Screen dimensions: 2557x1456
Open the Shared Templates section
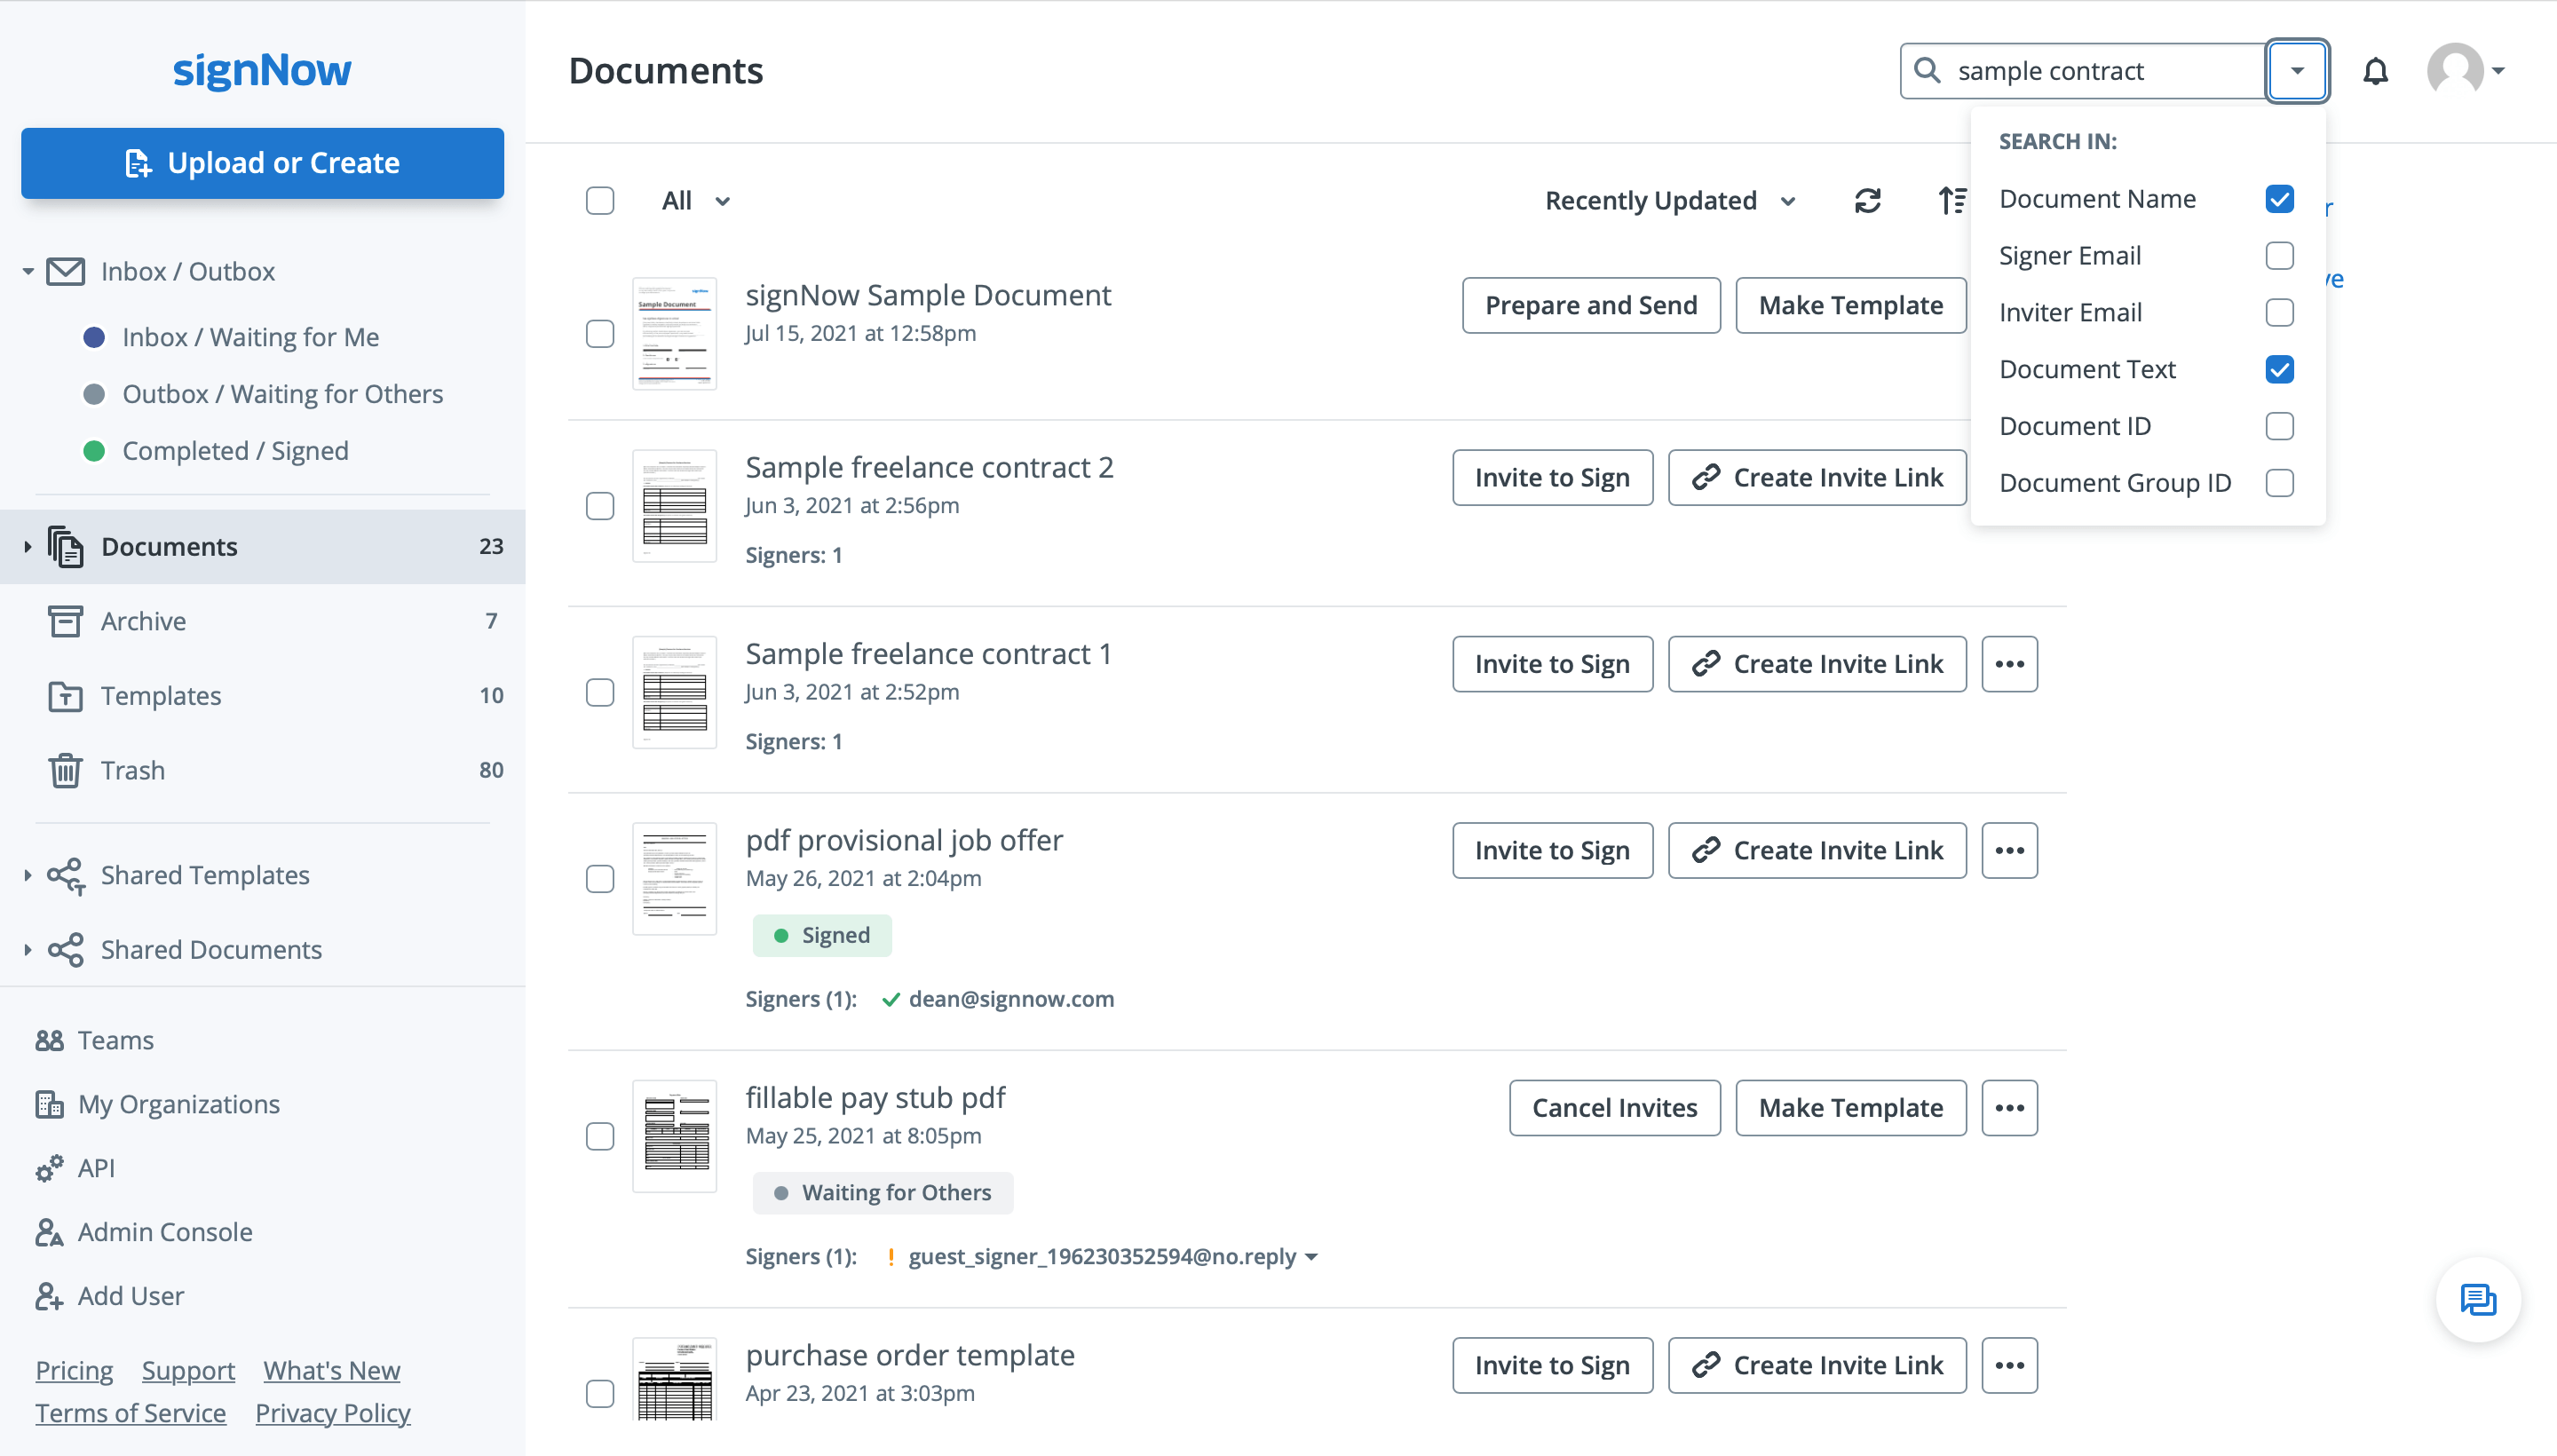coord(205,873)
